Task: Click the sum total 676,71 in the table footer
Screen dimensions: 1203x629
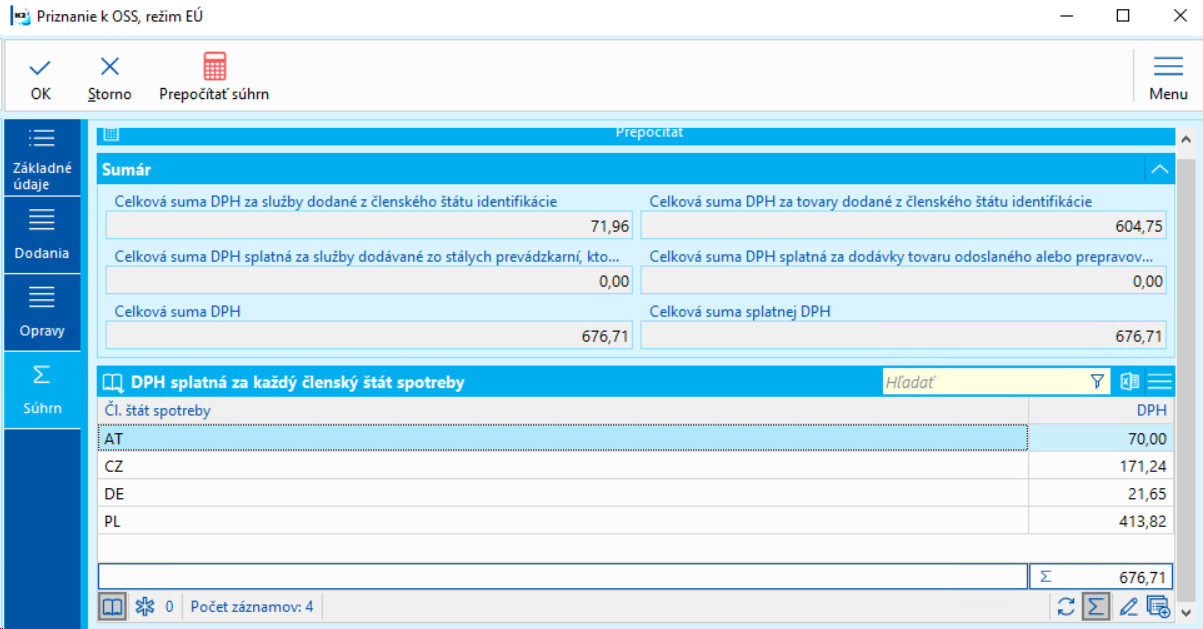Action: [1101, 577]
